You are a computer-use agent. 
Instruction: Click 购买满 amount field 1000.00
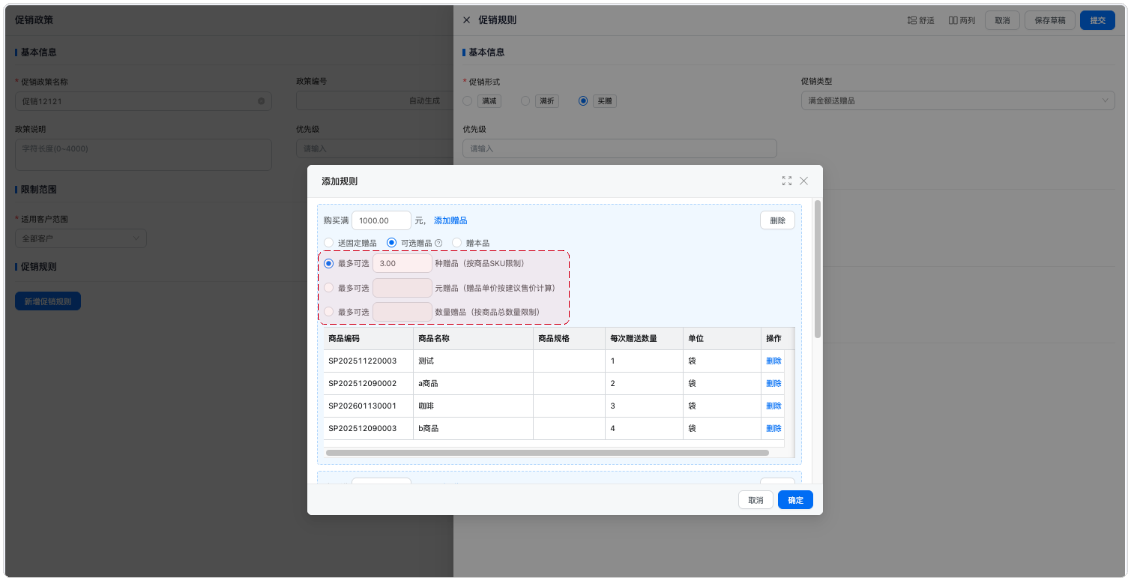click(381, 220)
